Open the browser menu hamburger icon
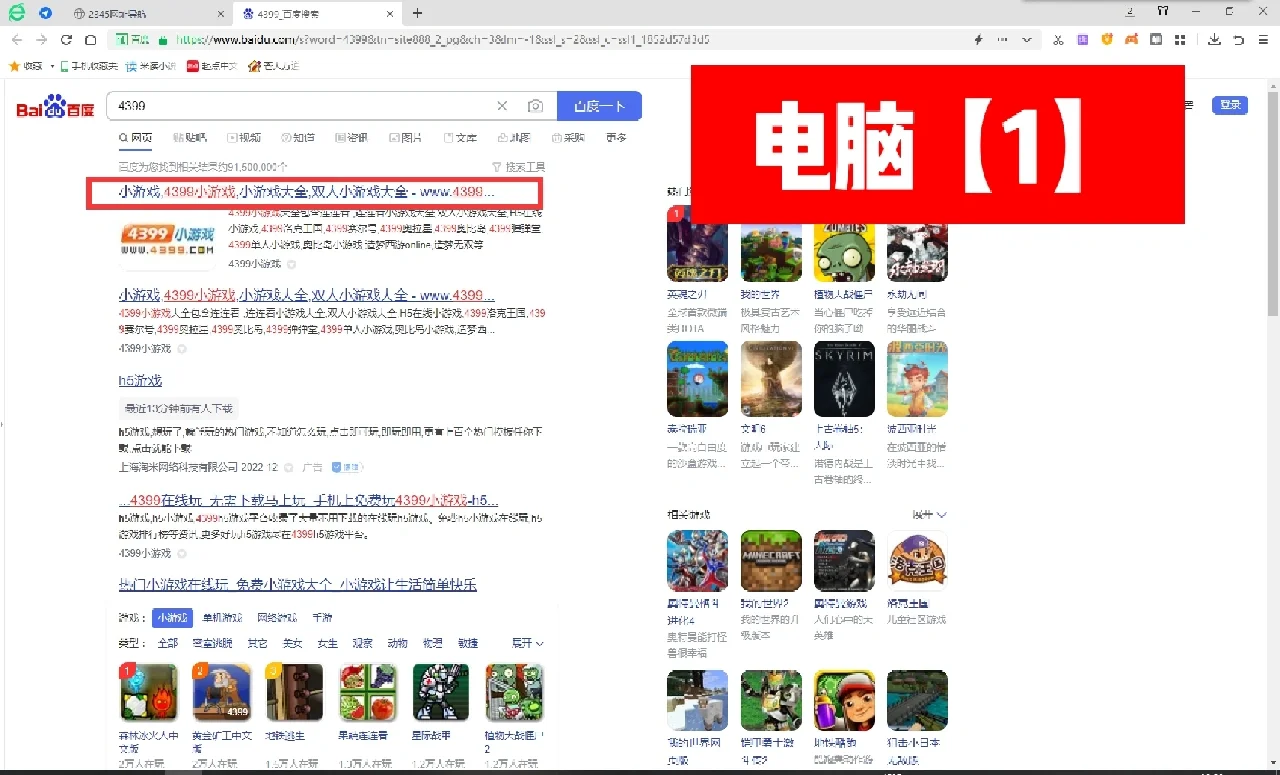This screenshot has width=1280, height=775. [x=1263, y=40]
